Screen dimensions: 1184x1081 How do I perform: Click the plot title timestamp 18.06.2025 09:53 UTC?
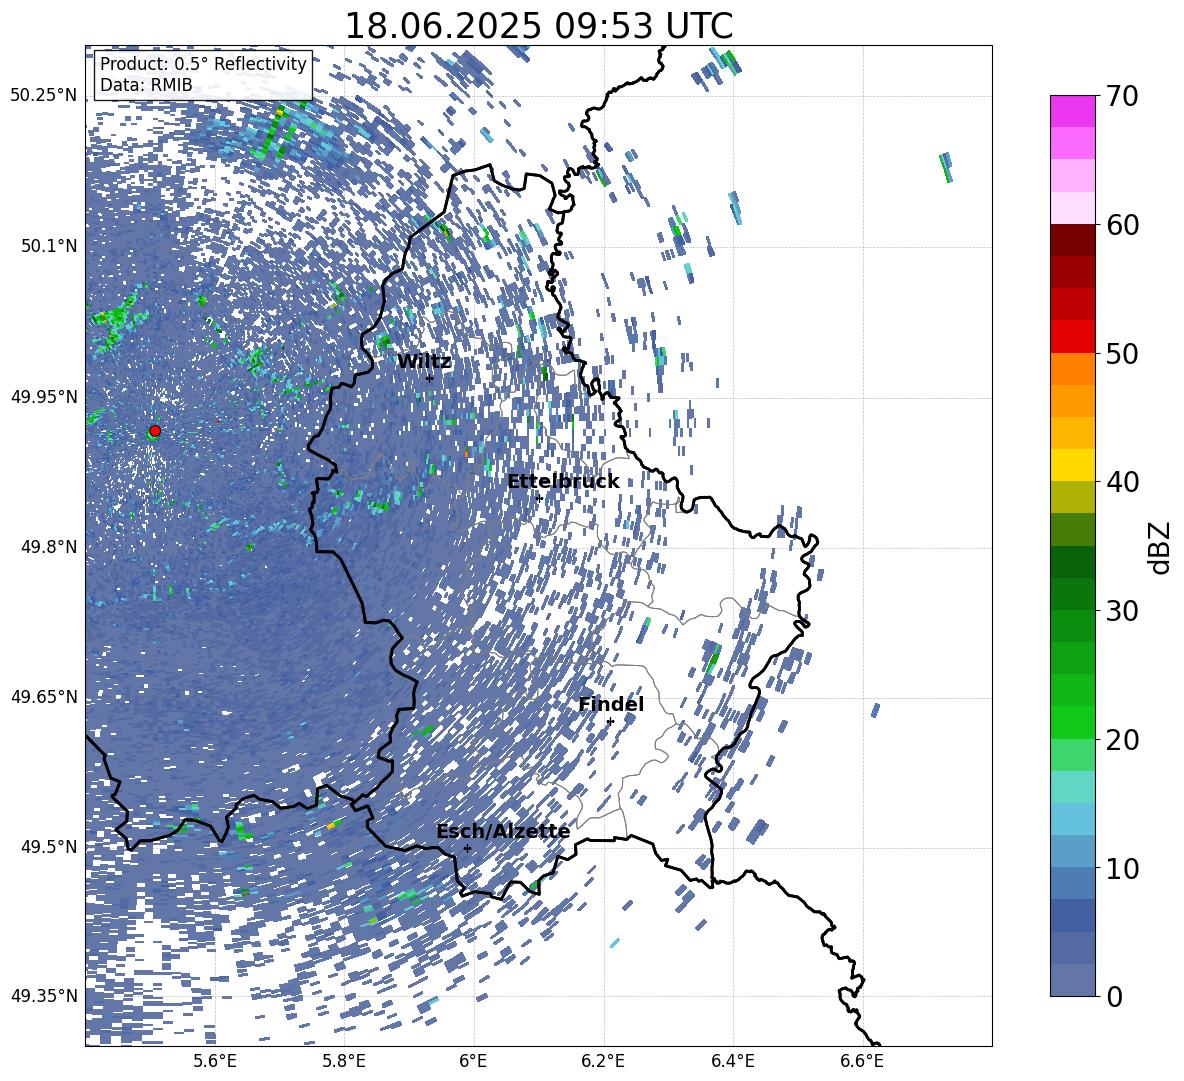coord(538,26)
